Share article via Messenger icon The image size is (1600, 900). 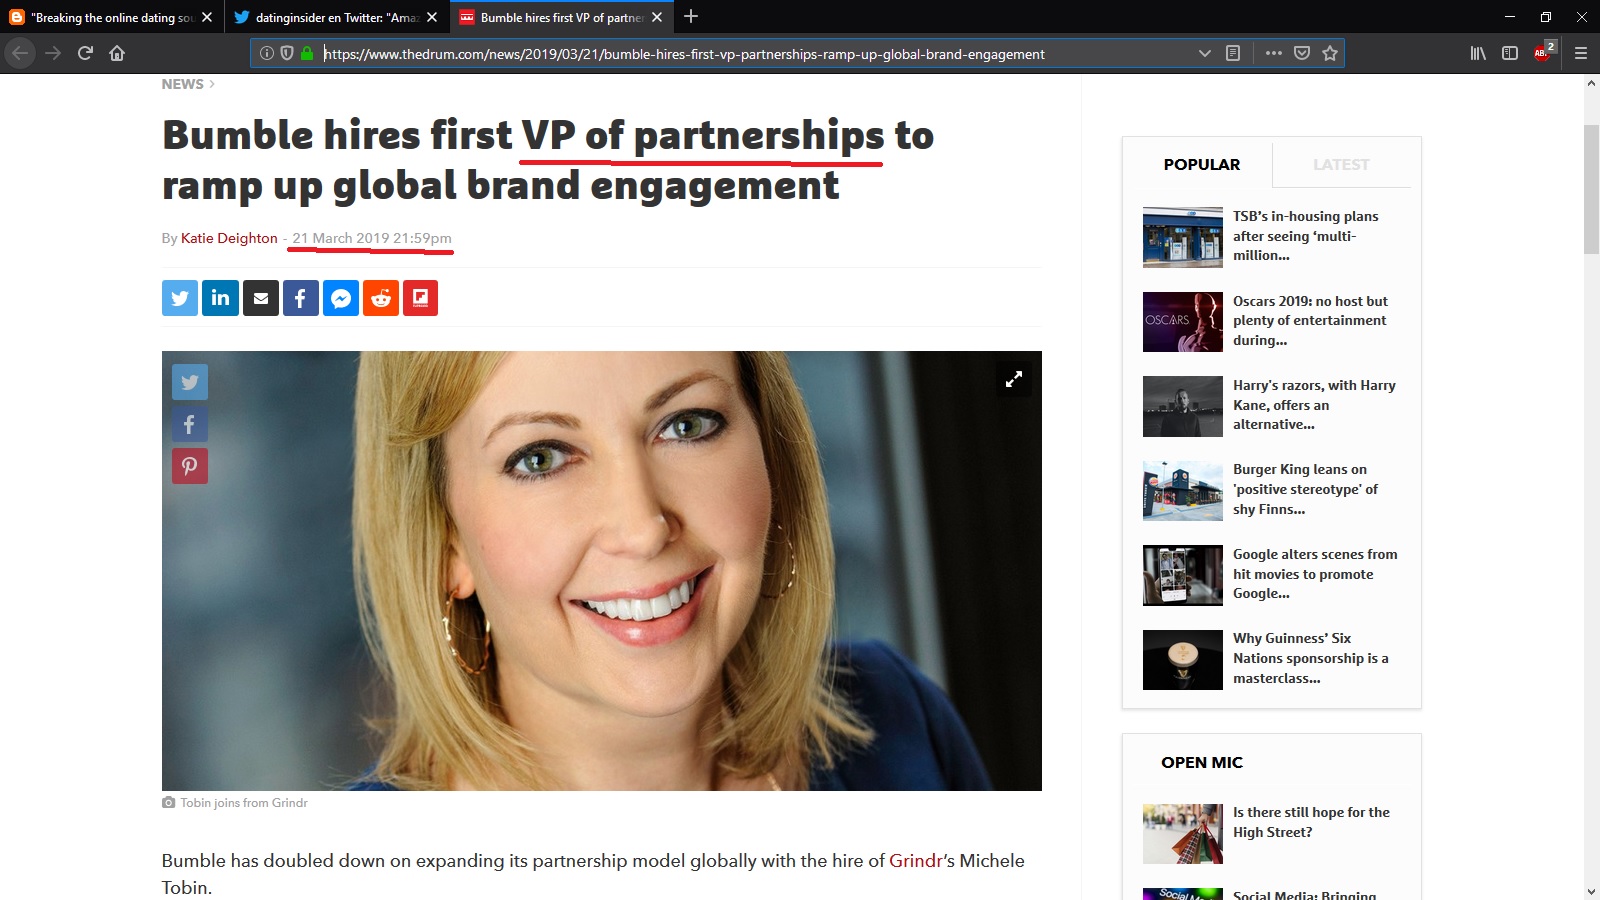[x=341, y=298]
